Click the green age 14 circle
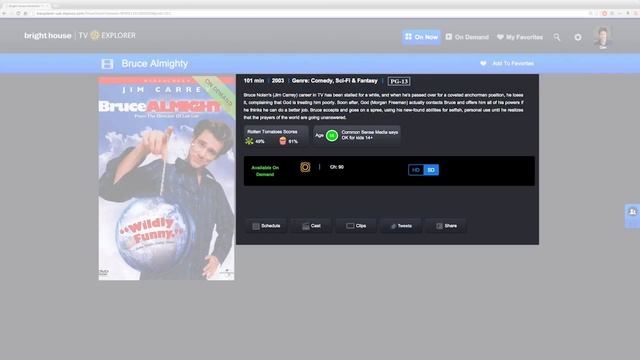The width and height of the screenshot is (640, 360). pos(332,136)
